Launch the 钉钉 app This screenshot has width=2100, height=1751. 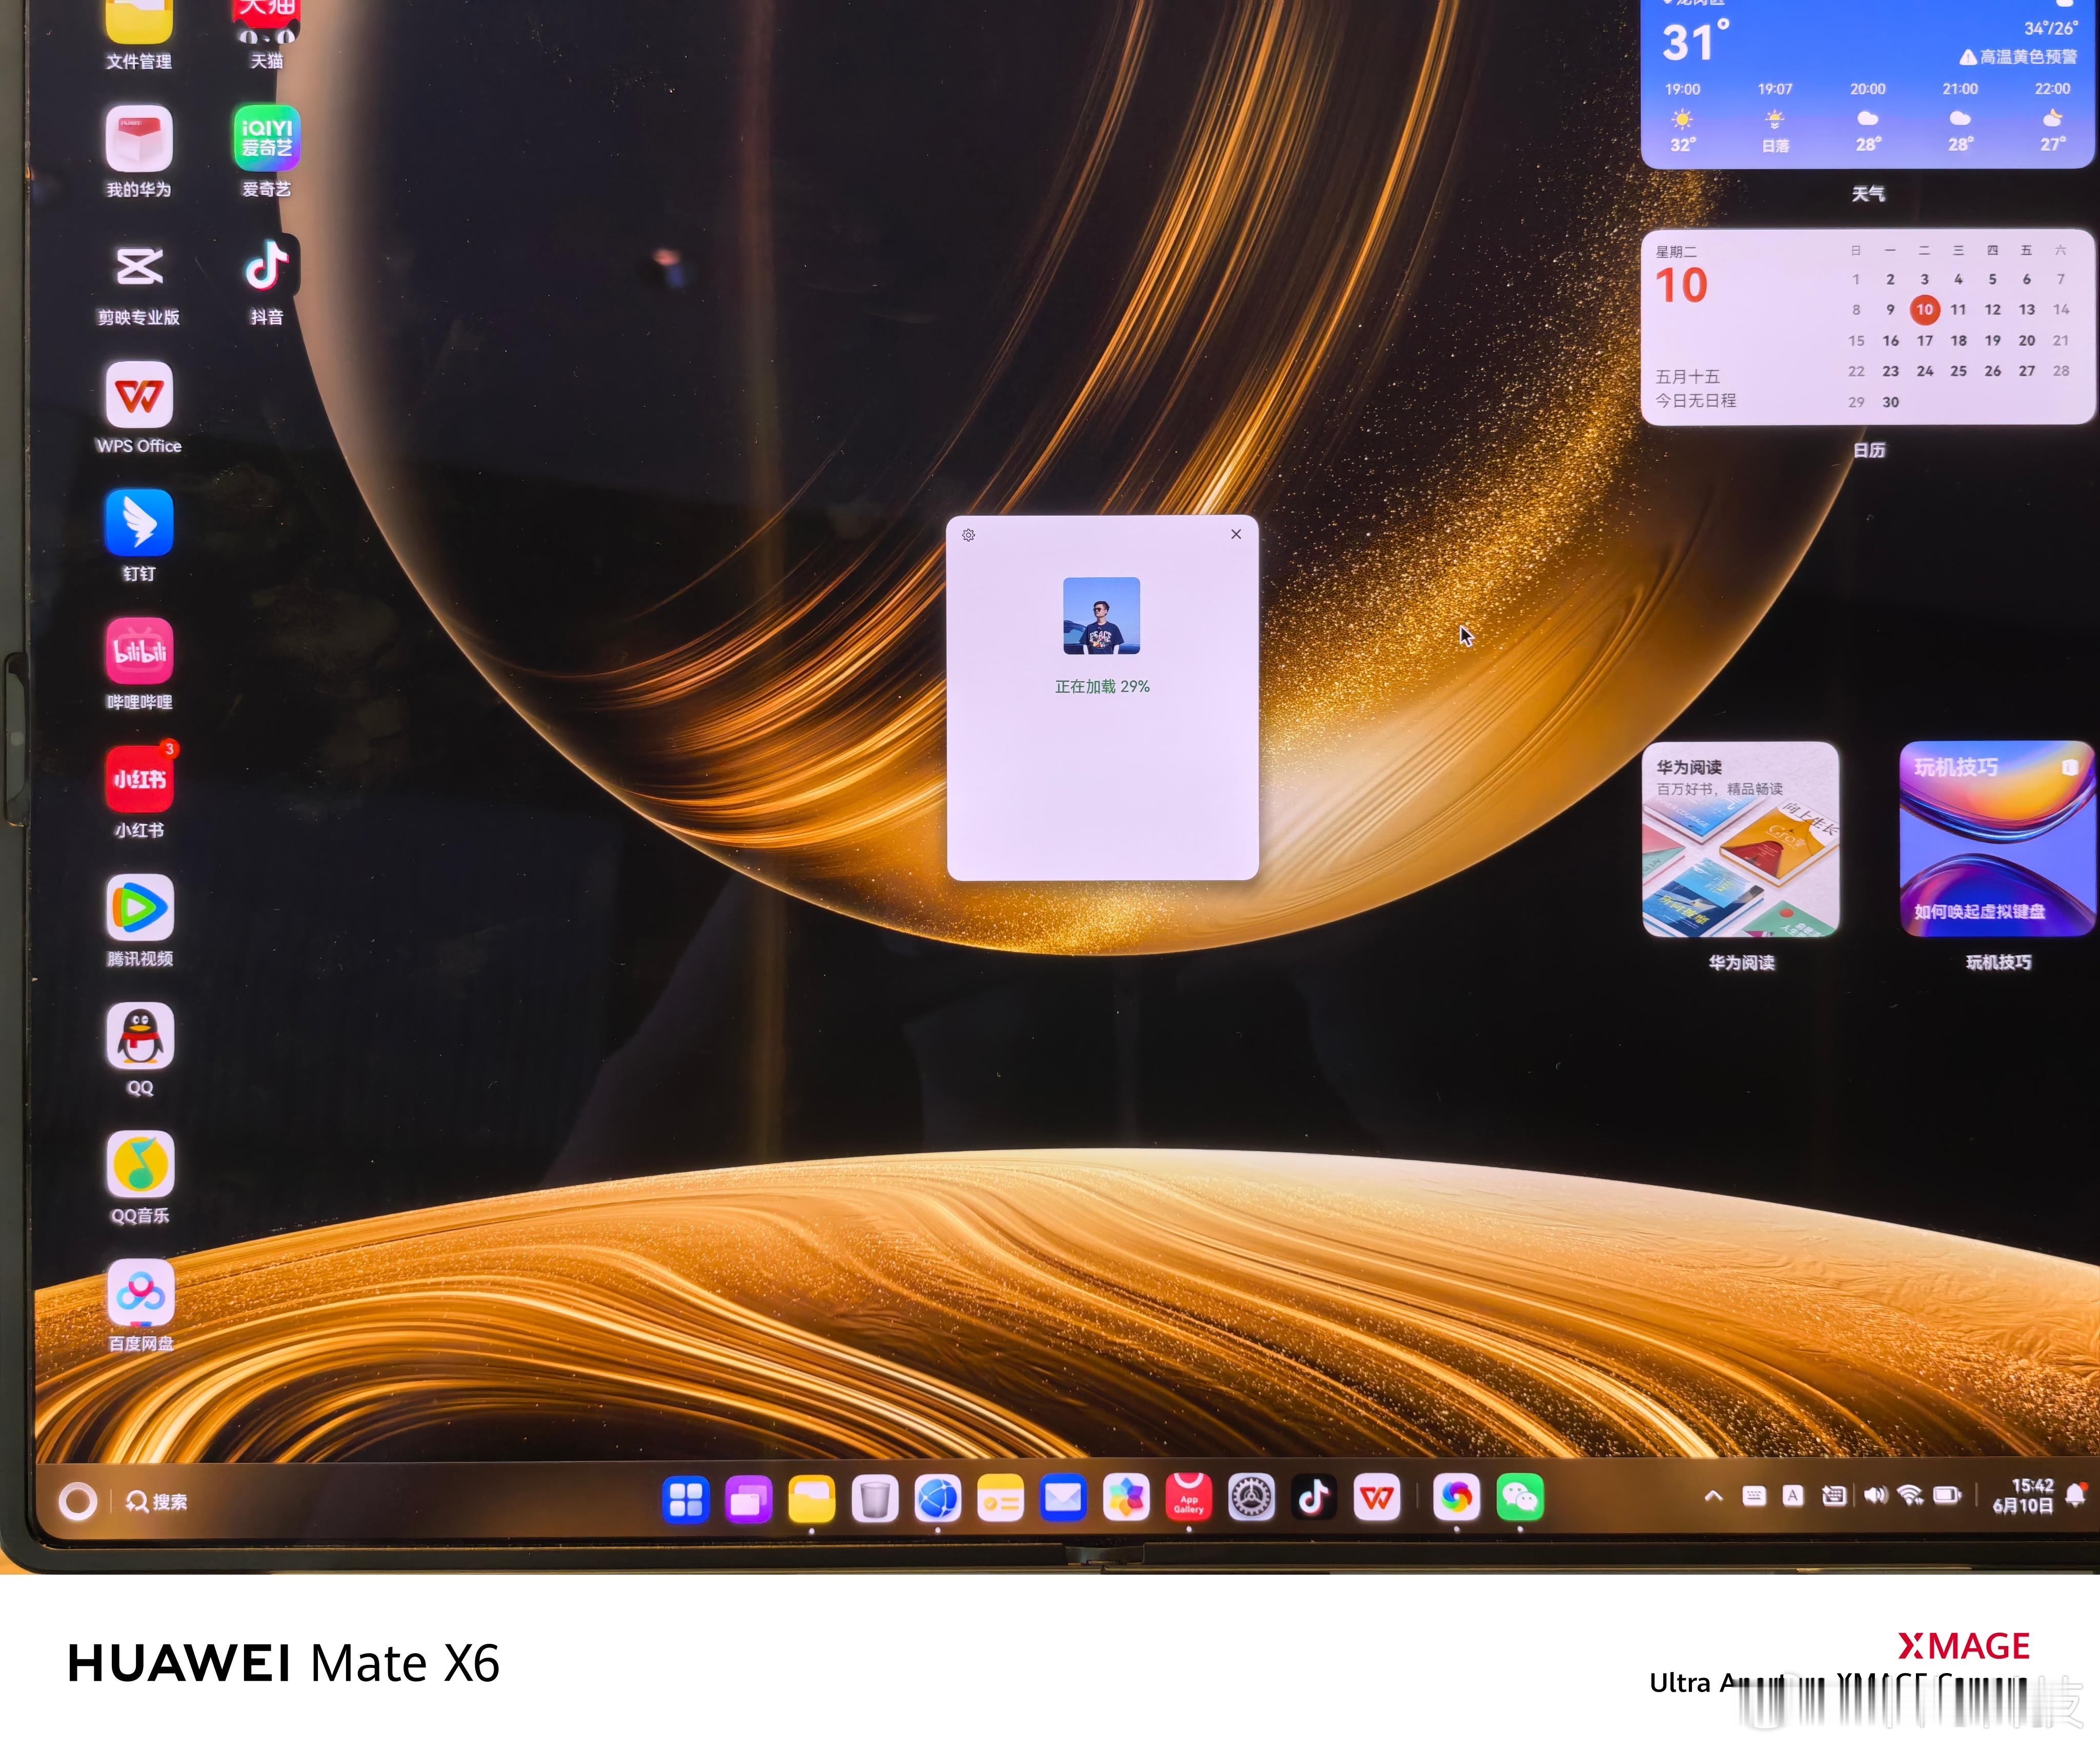(x=139, y=523)
